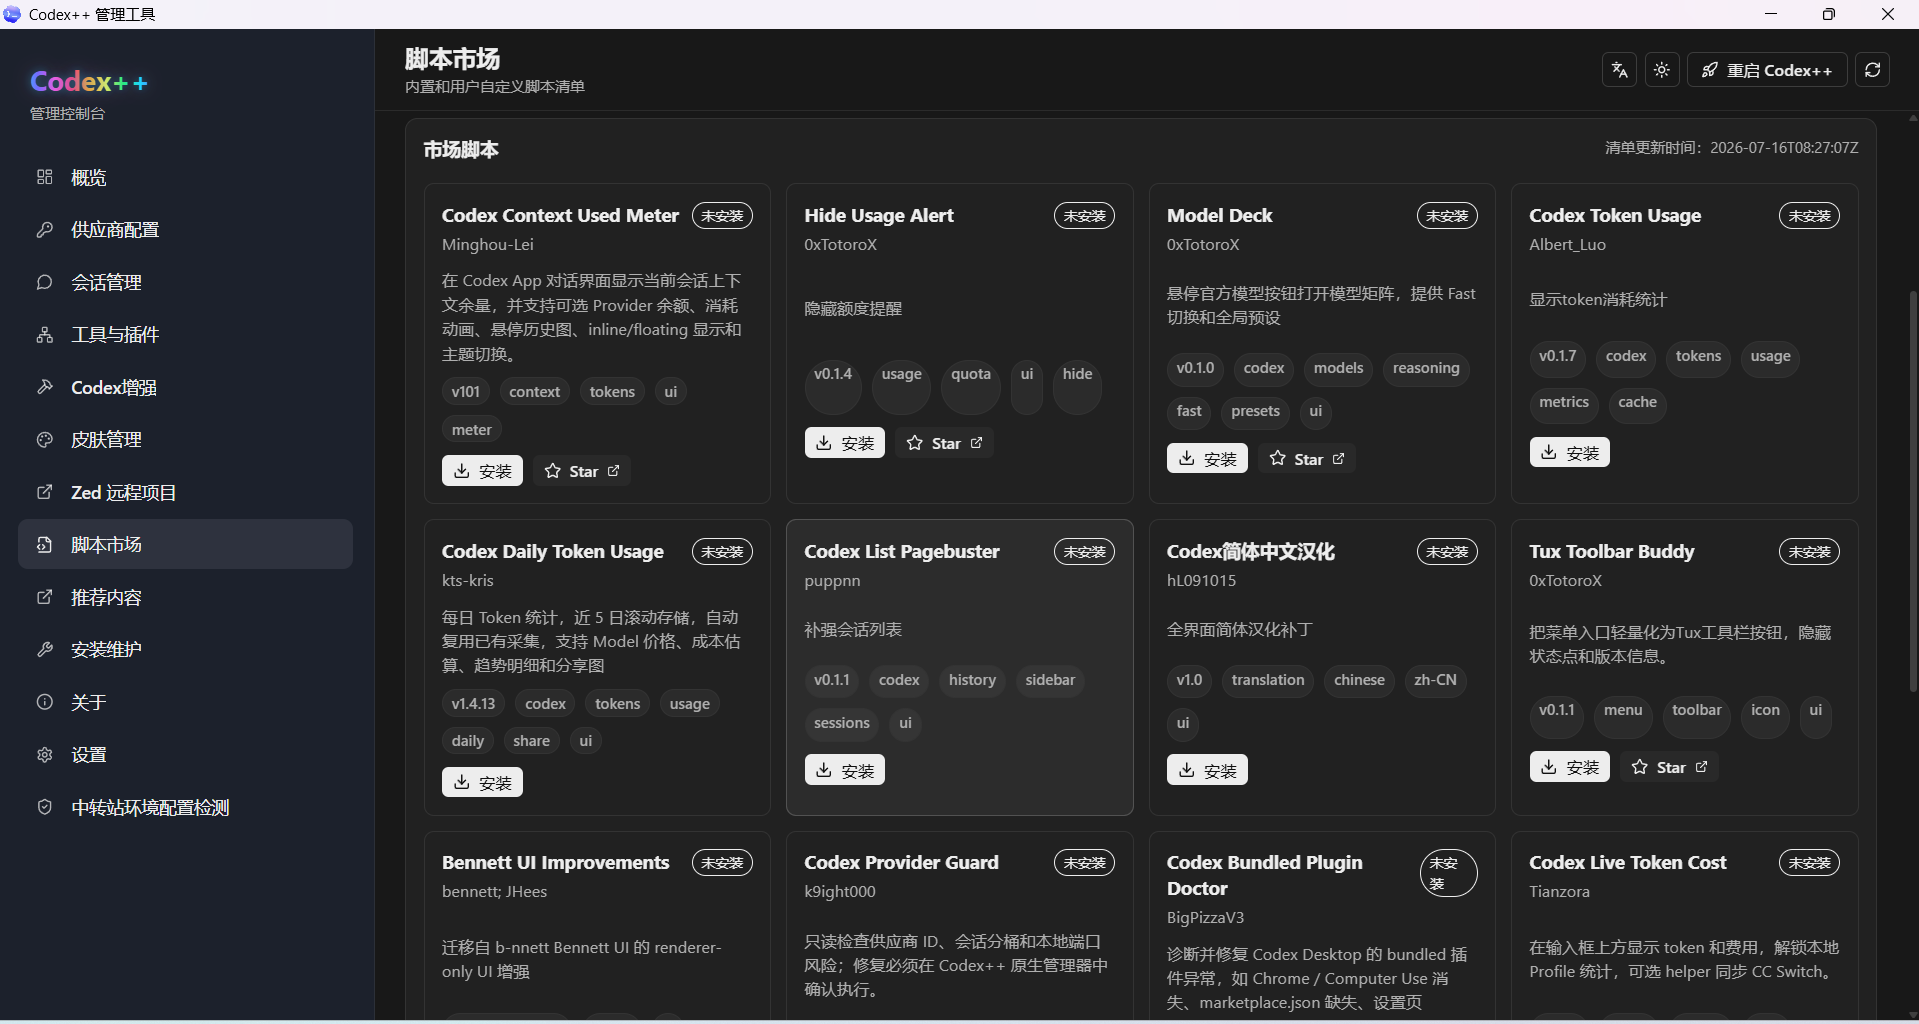Go to 安装维护 page

click(x=186, y=650)
